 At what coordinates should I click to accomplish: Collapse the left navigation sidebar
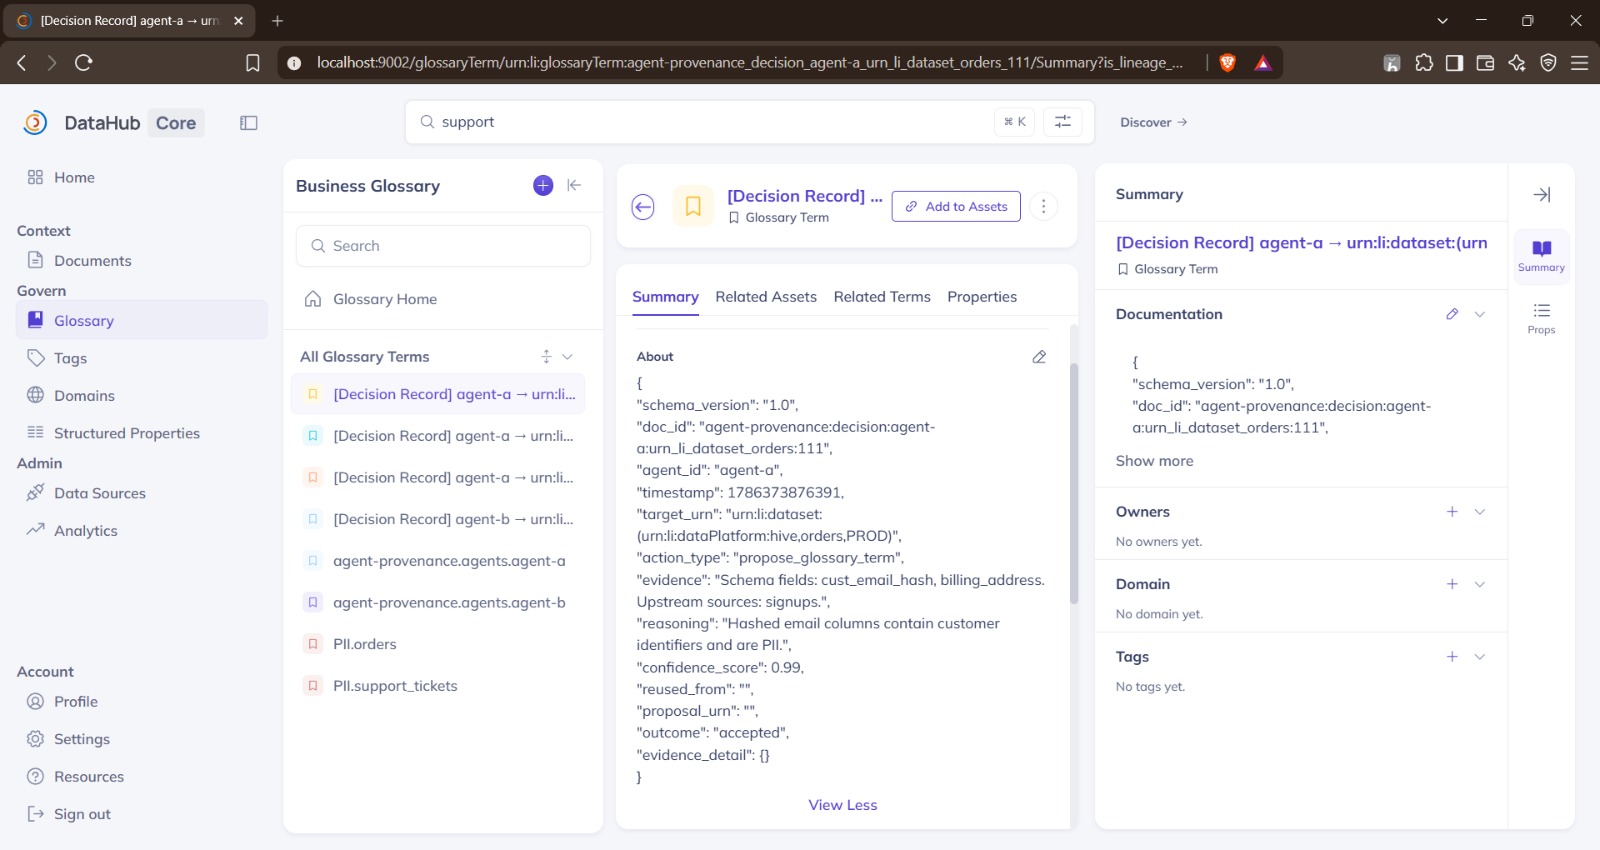(x=249, y=123)
